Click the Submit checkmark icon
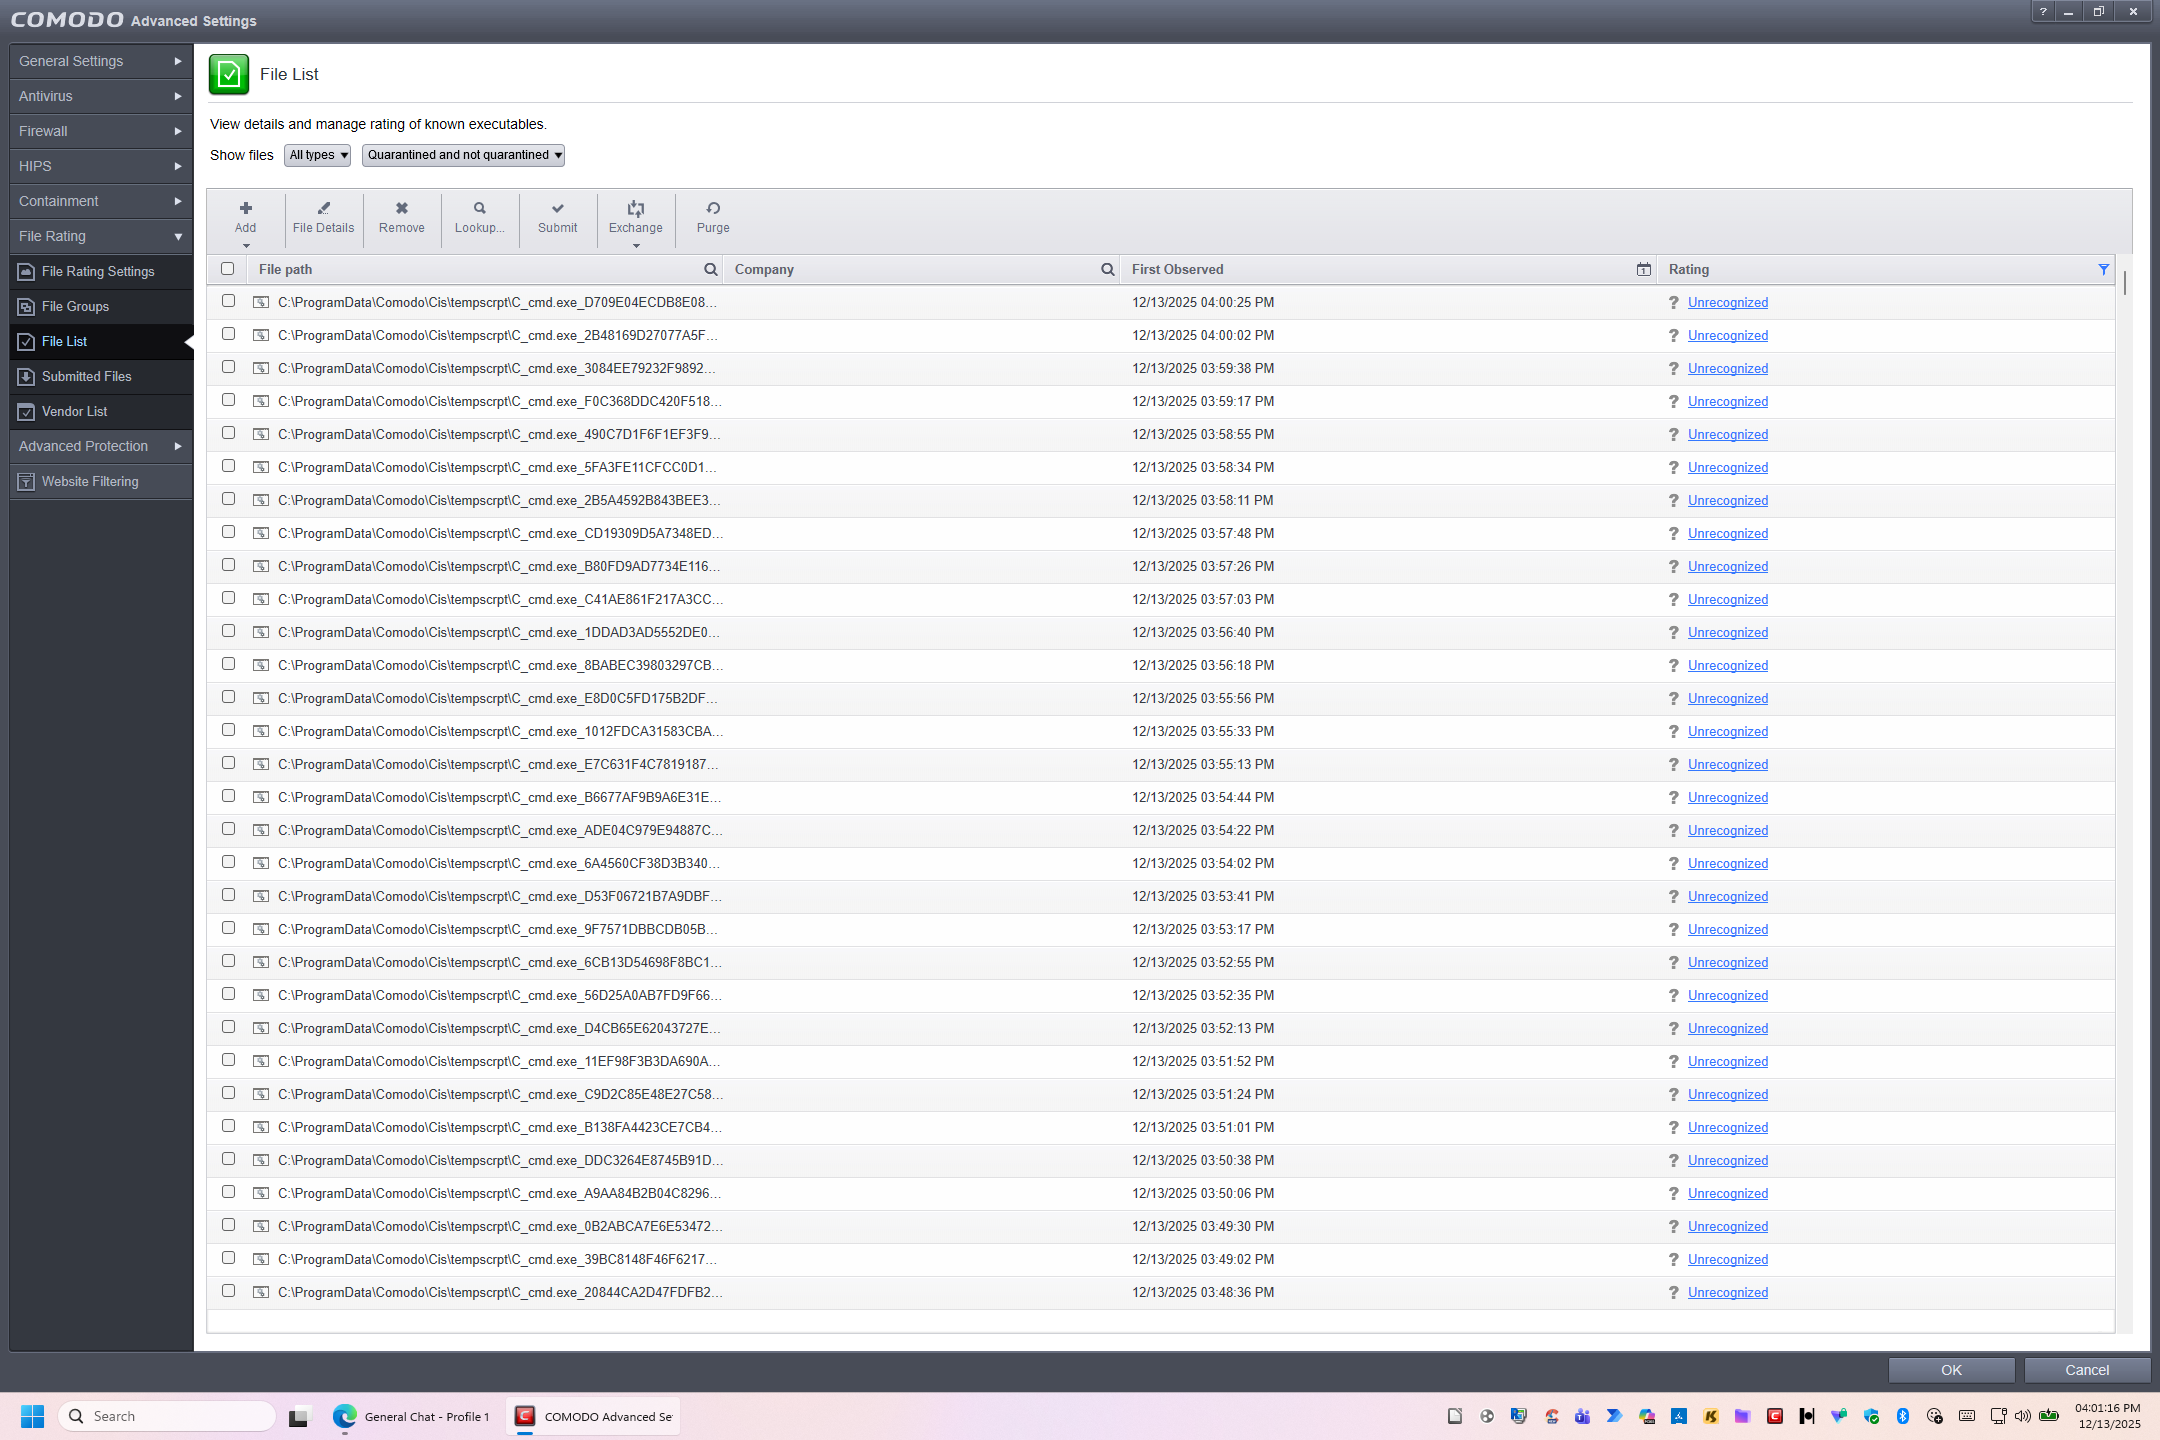Screen dimensions: 2160x1440 coord(557,209)
